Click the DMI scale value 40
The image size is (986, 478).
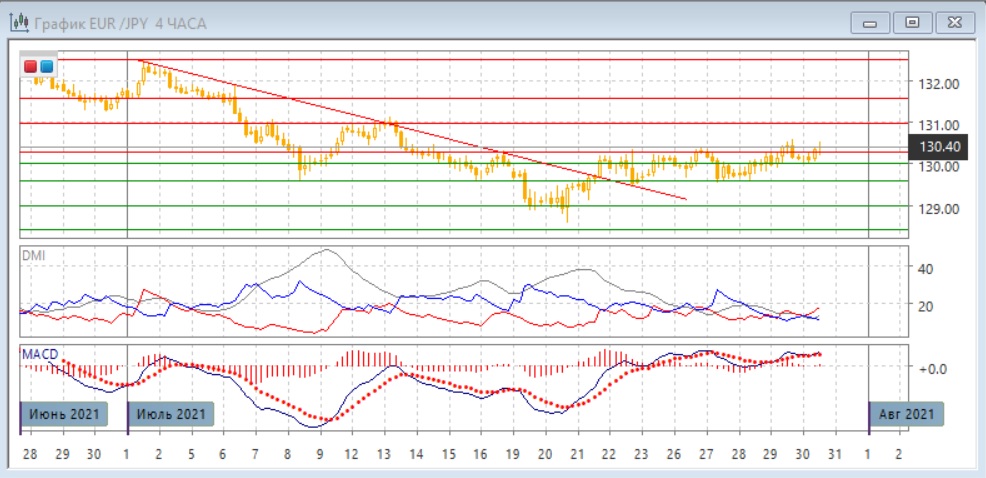click(925, 268)
